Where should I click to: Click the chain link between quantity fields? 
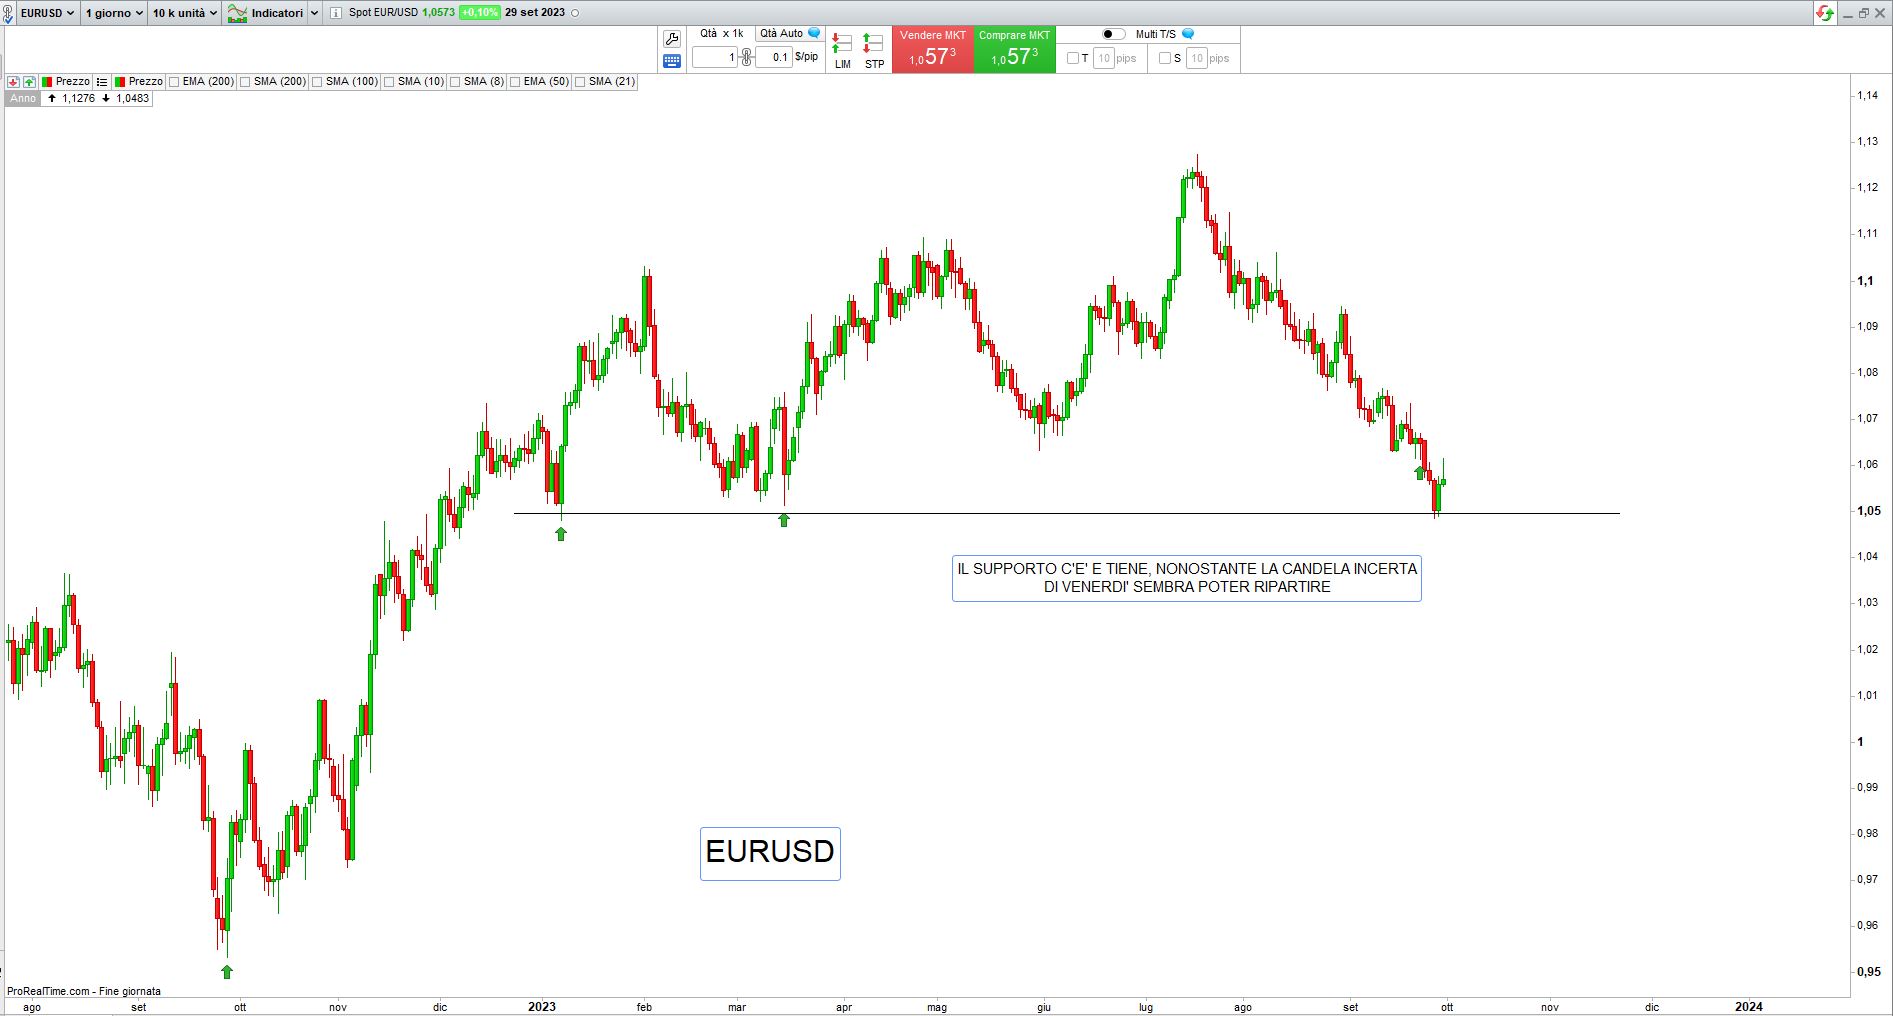click(x=746, y=58)
